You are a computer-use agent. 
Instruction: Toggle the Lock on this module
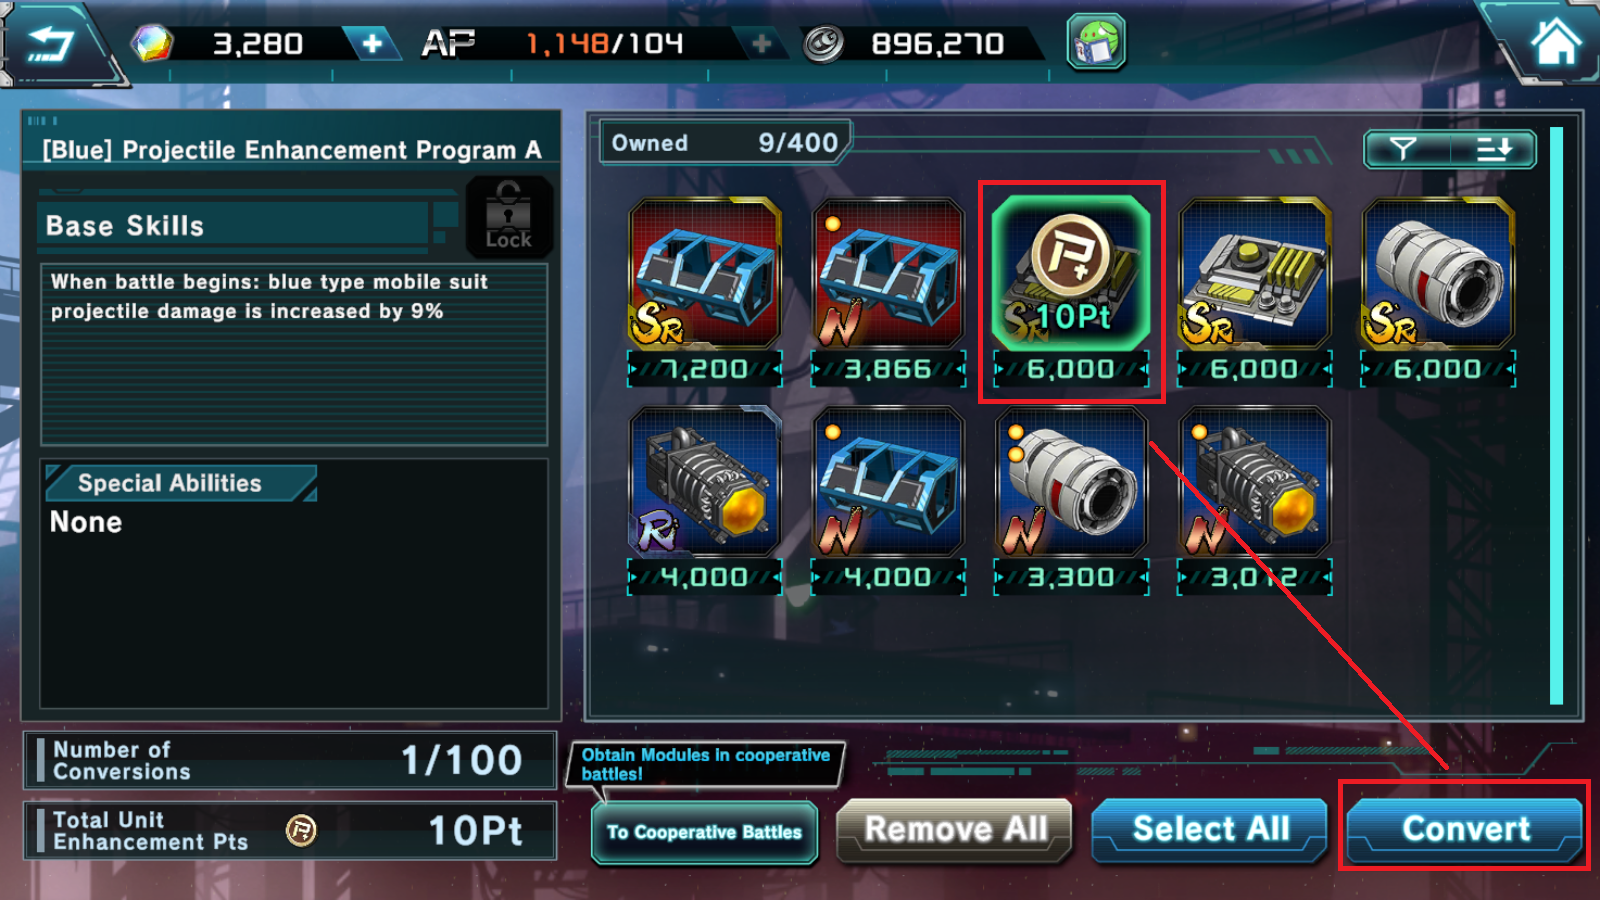508,216
